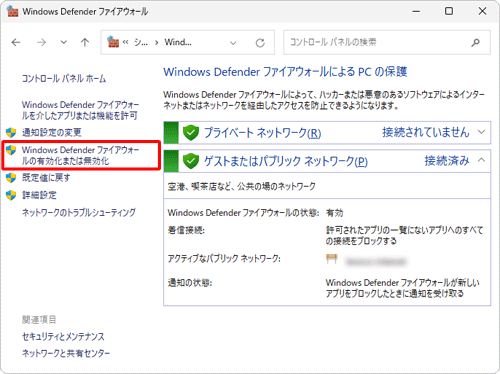
Task: Open ネットワークと共有センター link
Action: [x=66, y=353]
